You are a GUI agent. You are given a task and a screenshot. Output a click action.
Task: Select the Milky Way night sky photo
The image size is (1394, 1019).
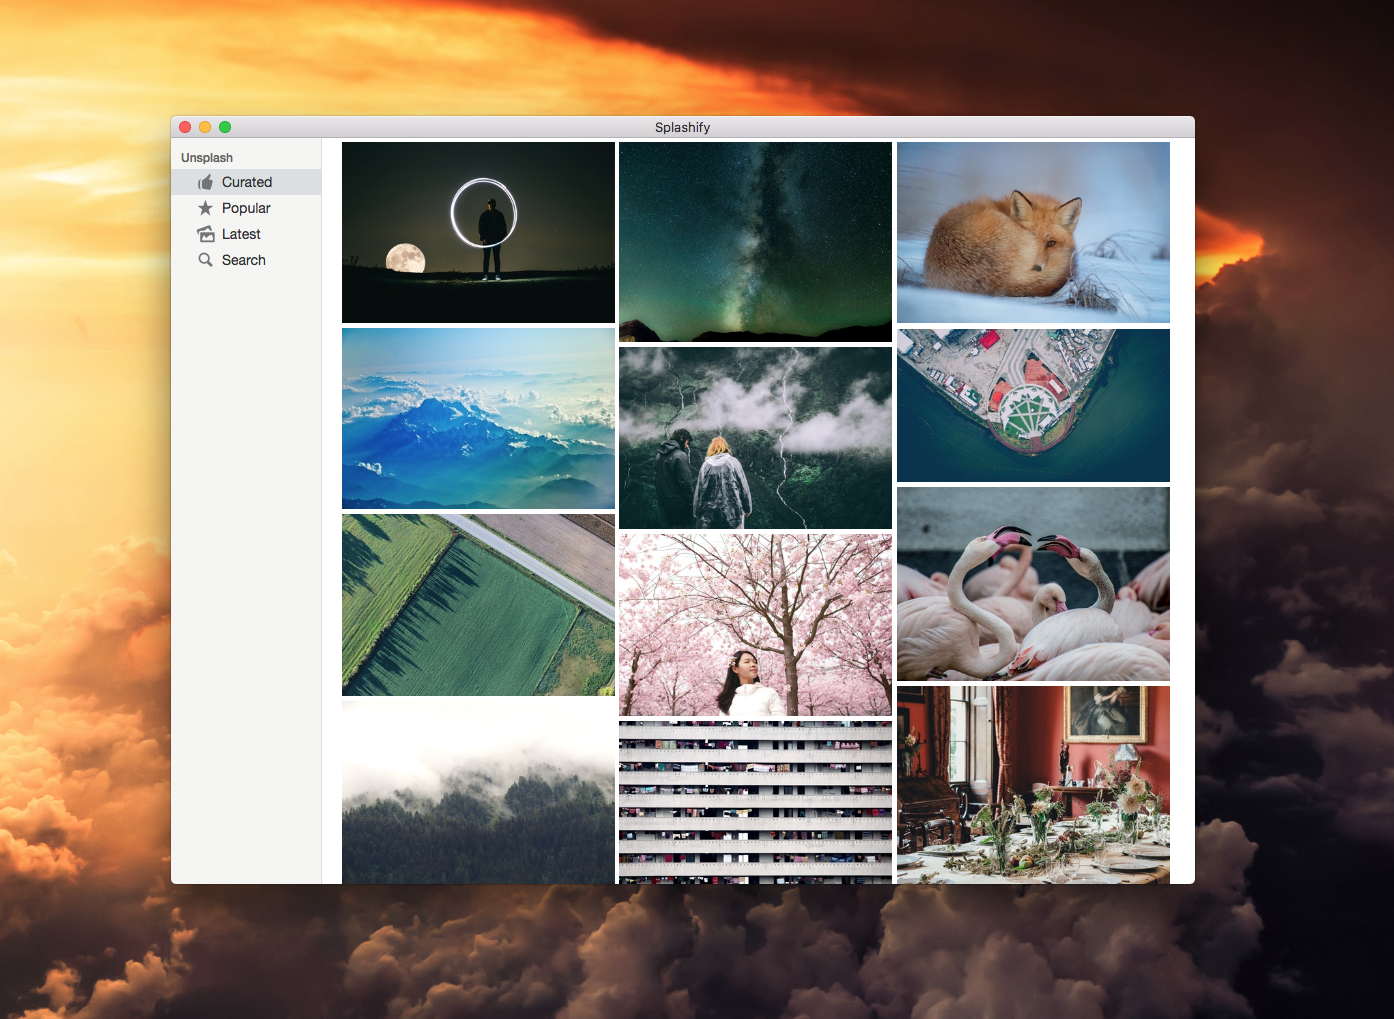click(x=755, y=241)
